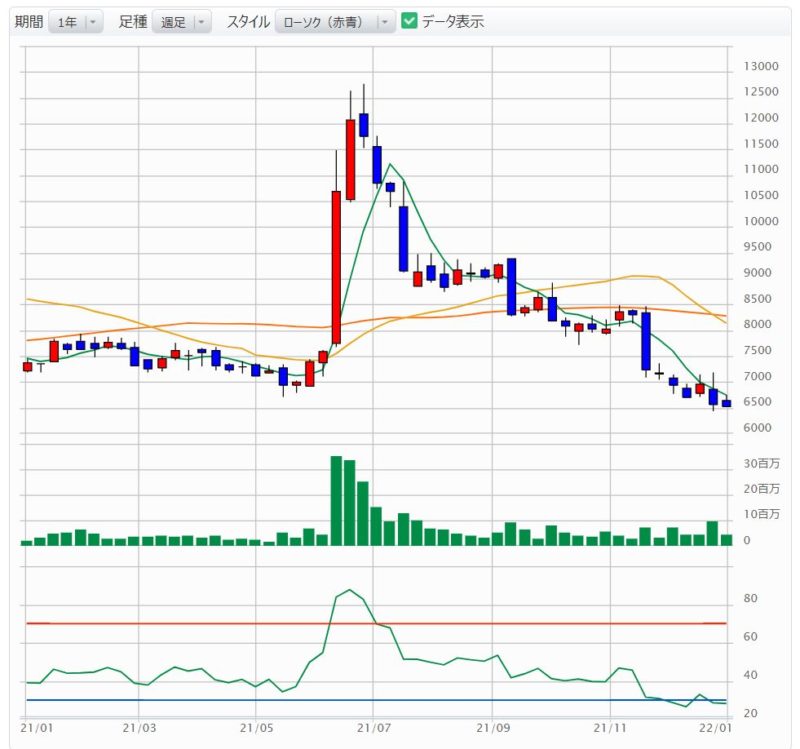Click the 8500 price axis label

pos(758,299)
